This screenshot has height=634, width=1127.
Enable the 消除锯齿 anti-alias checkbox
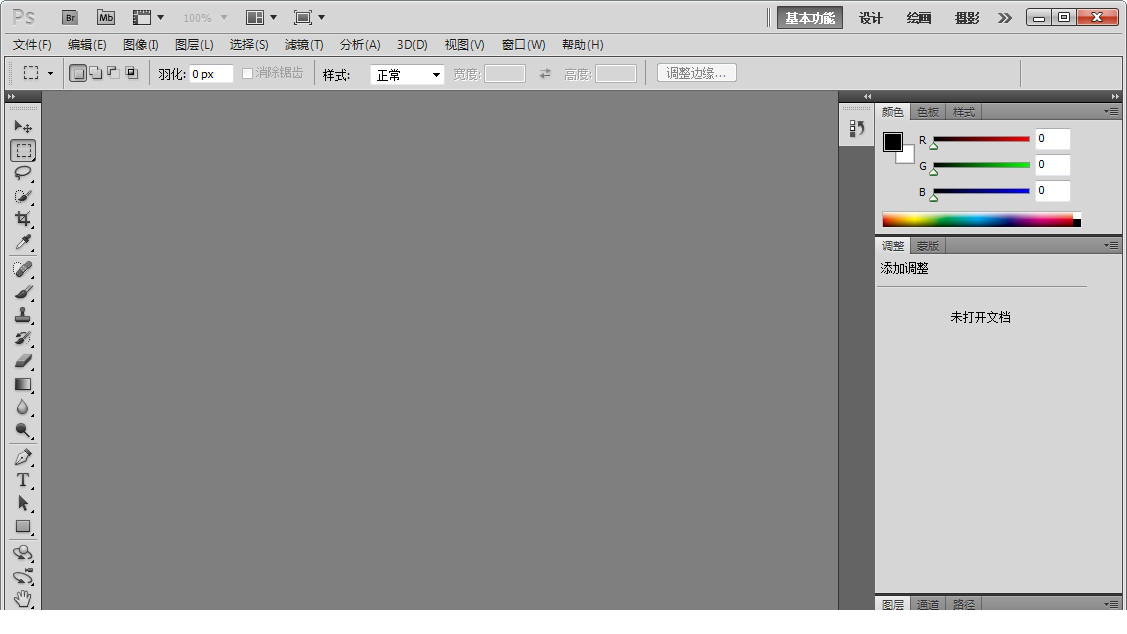point(248,74)
